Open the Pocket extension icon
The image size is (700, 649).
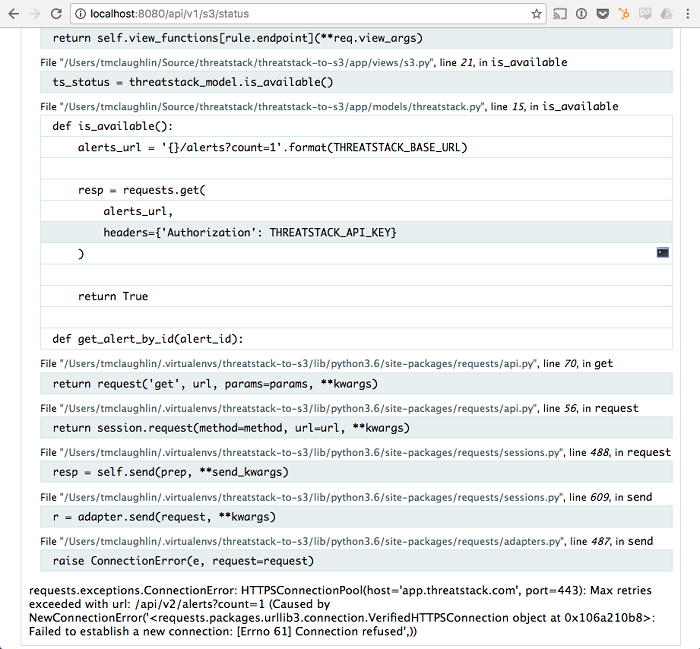tap(603, 14)
